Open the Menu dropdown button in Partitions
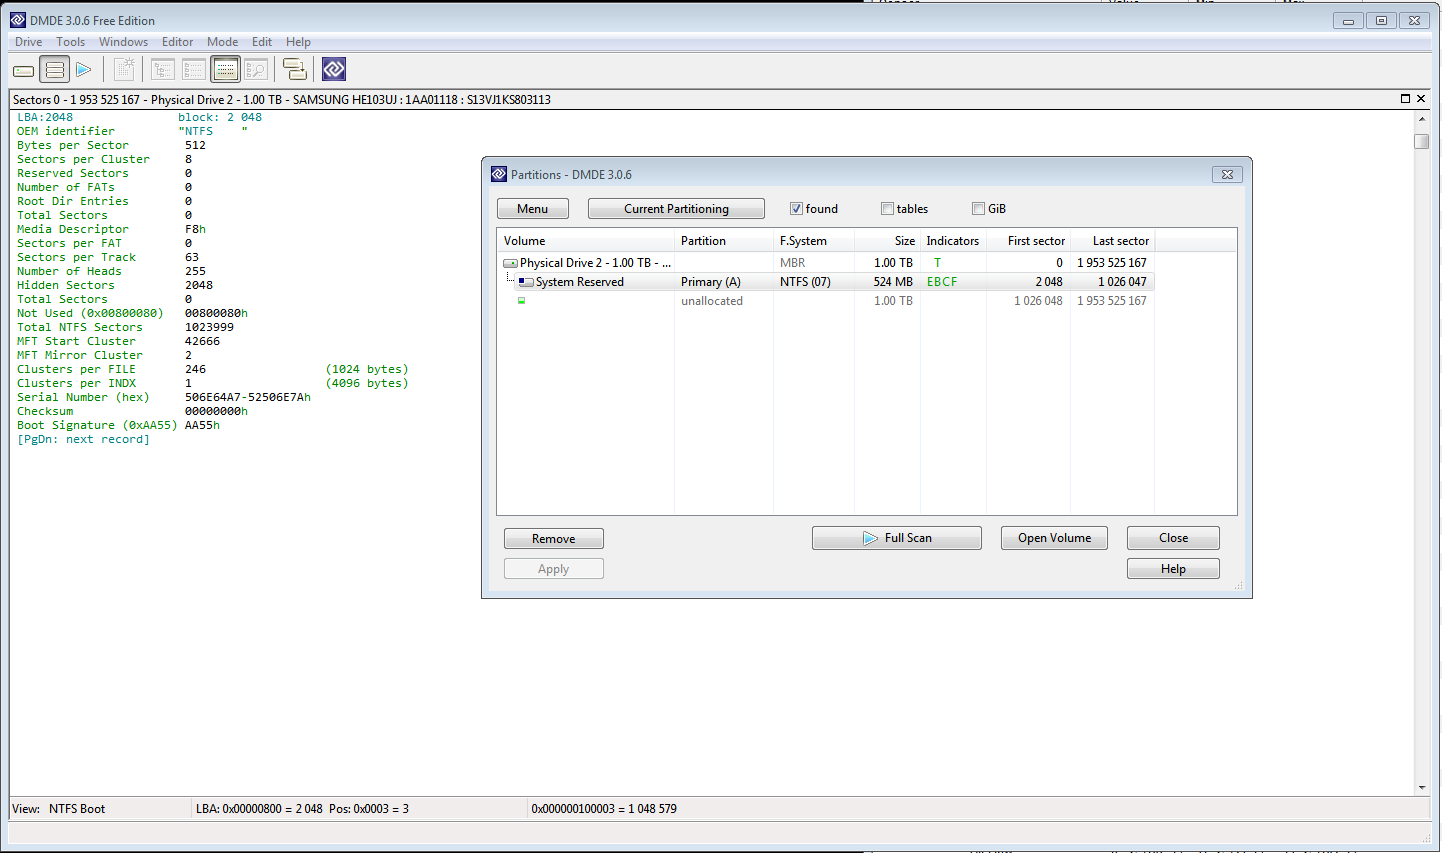Image resolution: width=1442 pixels, height=853 pixels. tap(533, 209)
